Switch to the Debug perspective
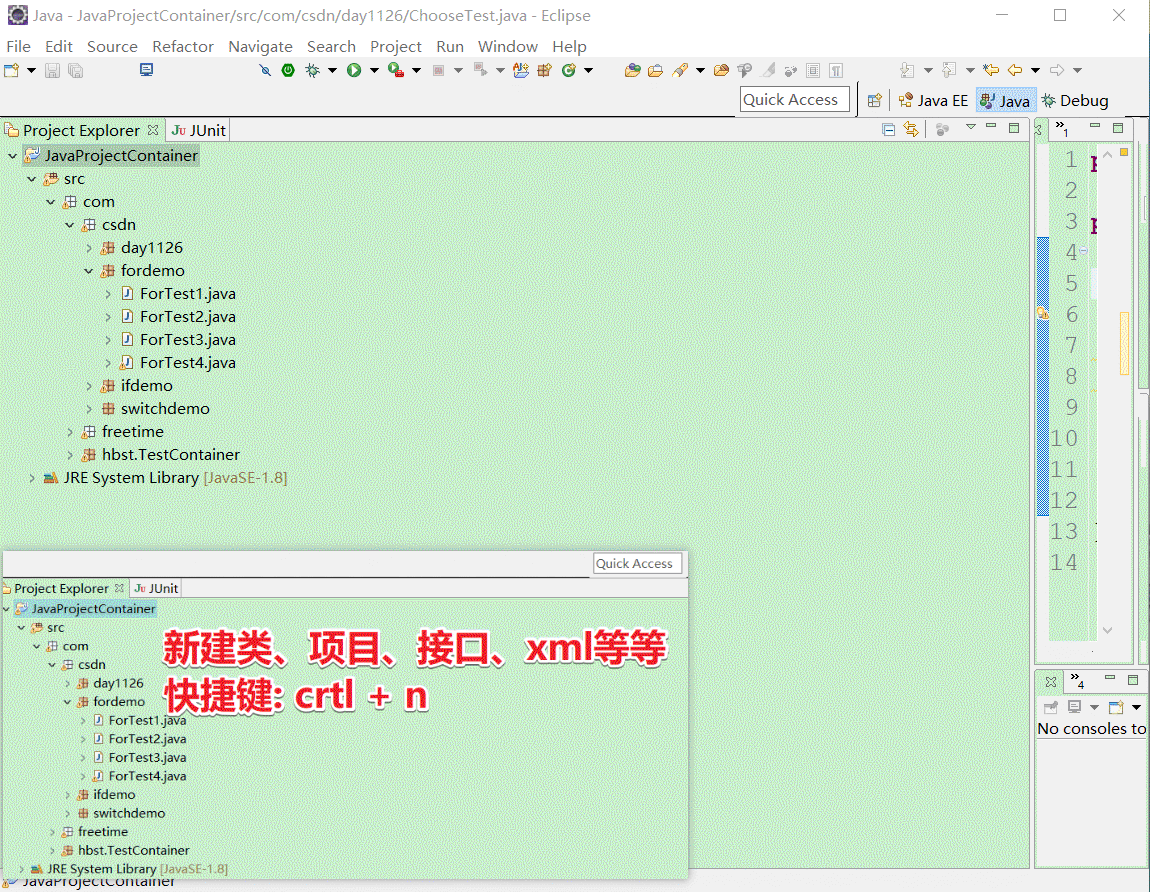Viewport: 1150px width, 892px height. [x=1075, y=100]
